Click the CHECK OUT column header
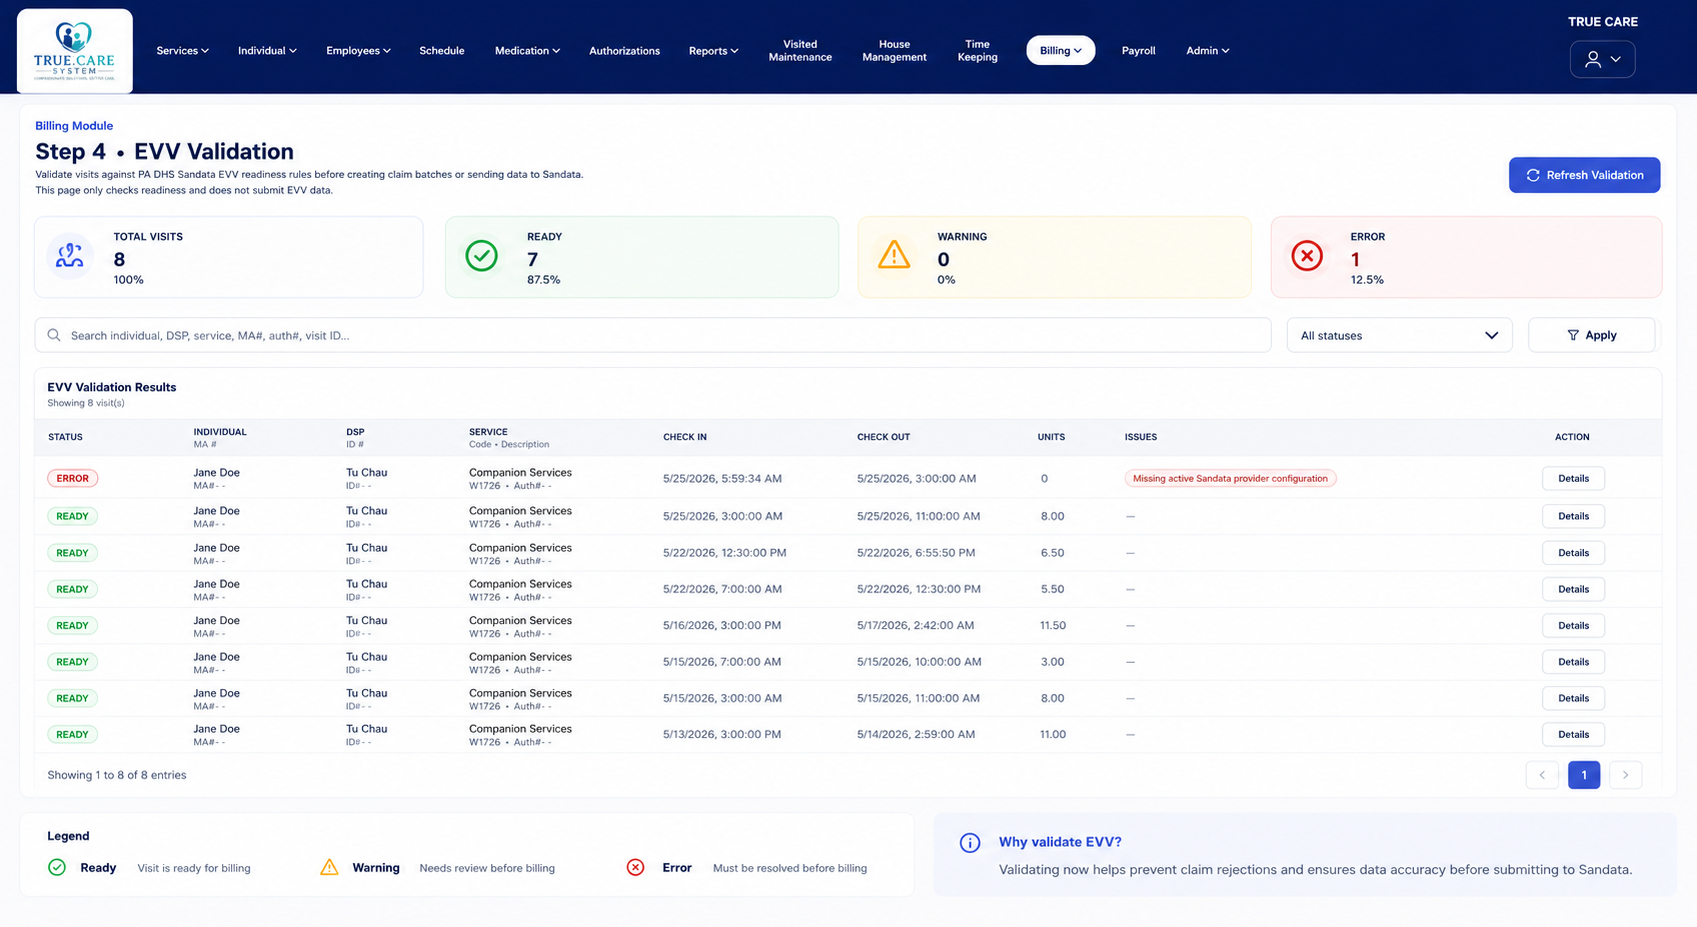The image size is (1697, 927). tap(883, 437)
